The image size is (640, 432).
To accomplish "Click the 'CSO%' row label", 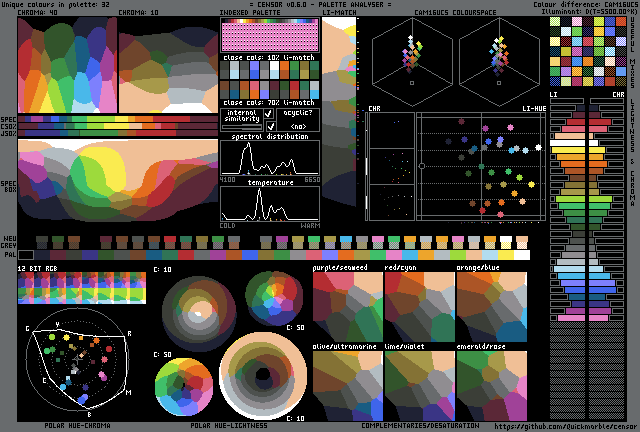I will [9, 127].
